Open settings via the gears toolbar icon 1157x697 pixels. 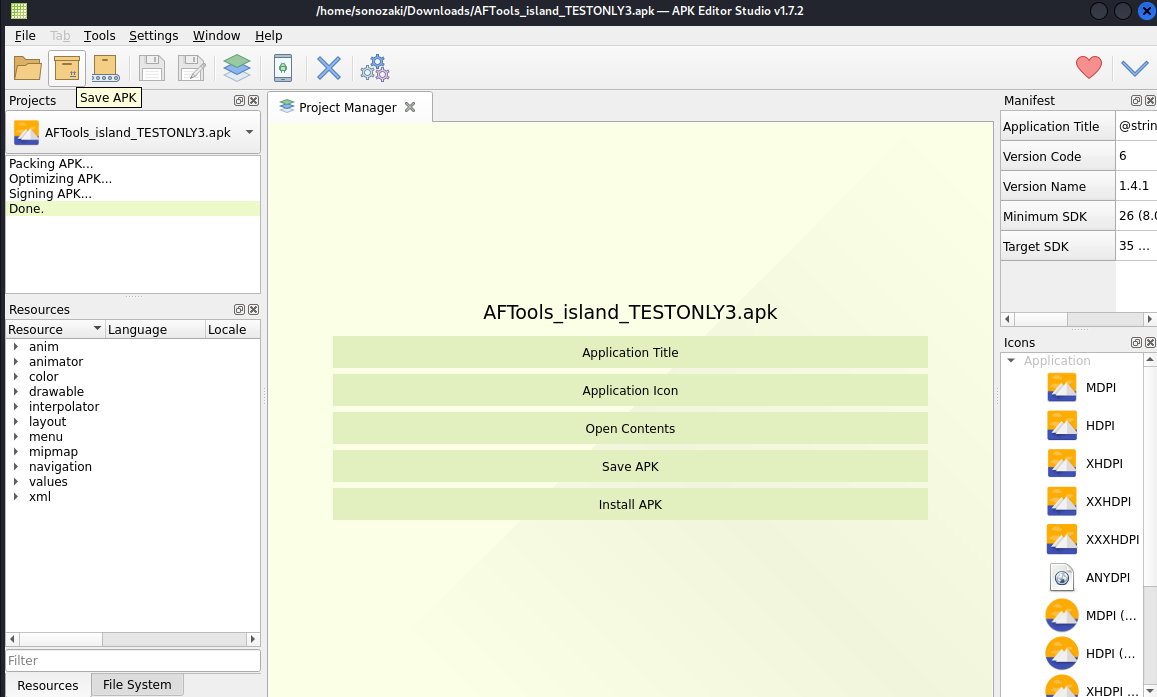click(375, 69)
